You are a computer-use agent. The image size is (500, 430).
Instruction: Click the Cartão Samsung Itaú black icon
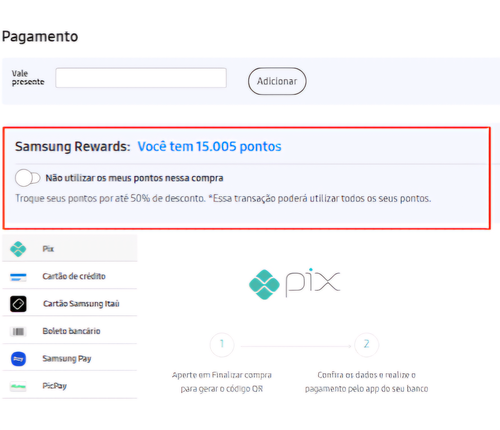click(x=18, y=304)
